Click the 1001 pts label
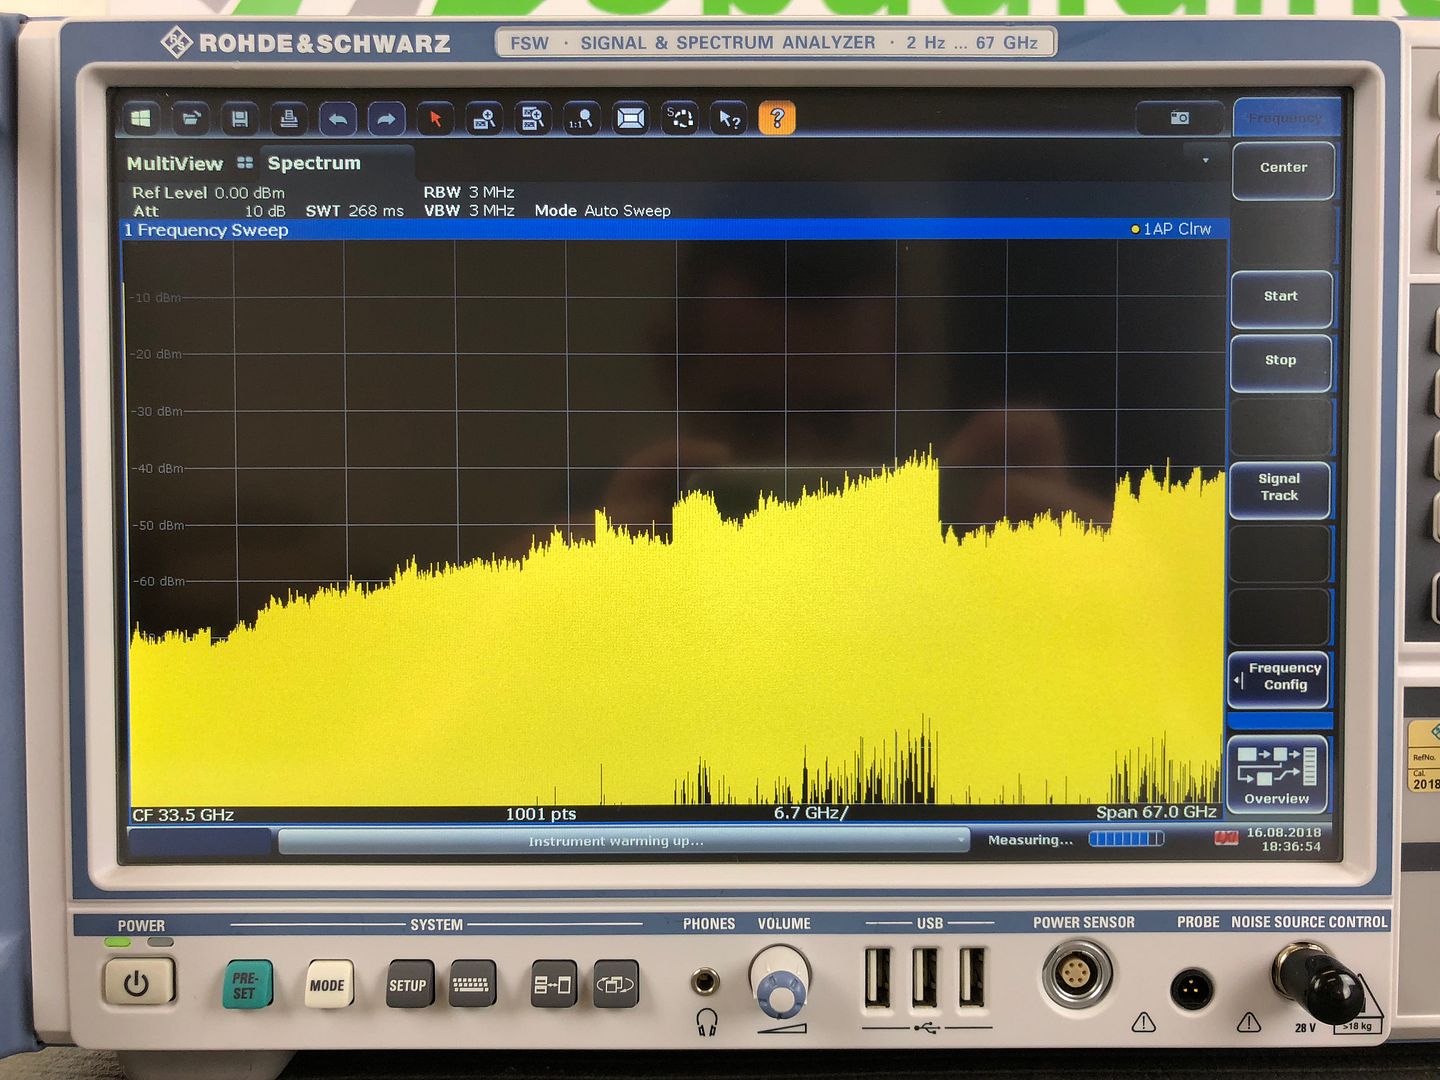Screen dimensions: 1440x1080 [x=541, y=814]
